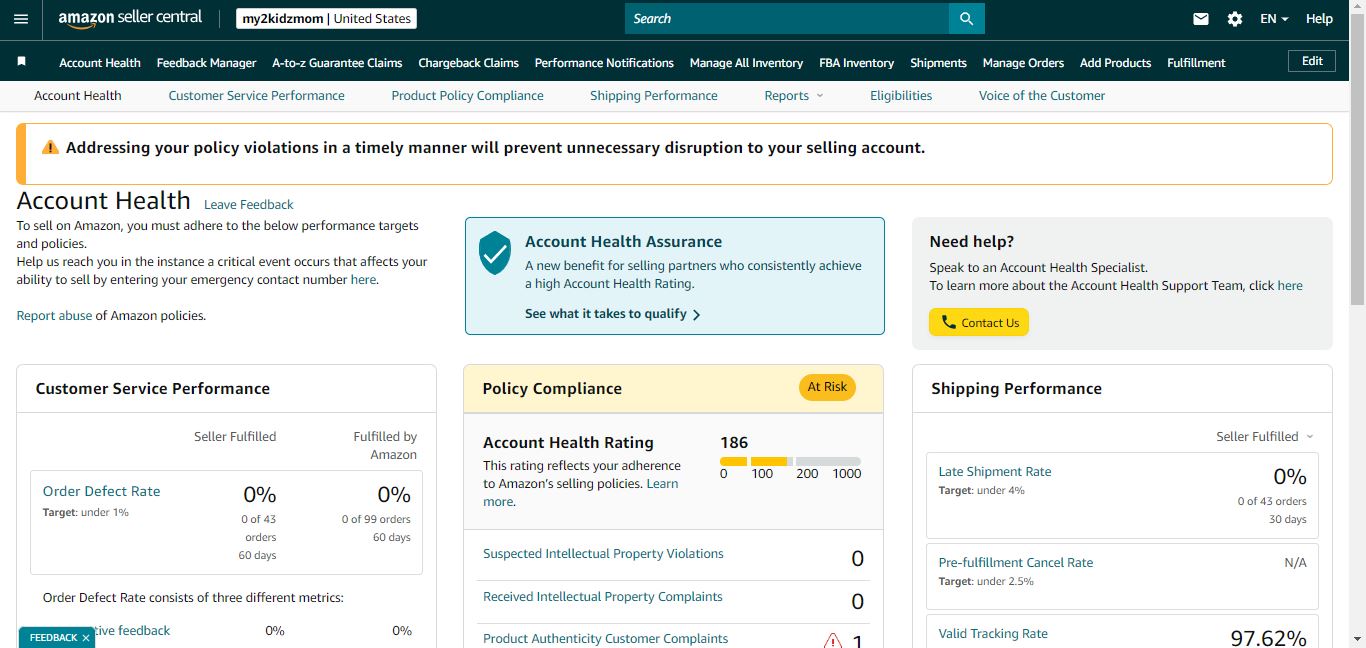Click the orange warning triangle in the banner
1366x648 pixels.
coord(50,148)
